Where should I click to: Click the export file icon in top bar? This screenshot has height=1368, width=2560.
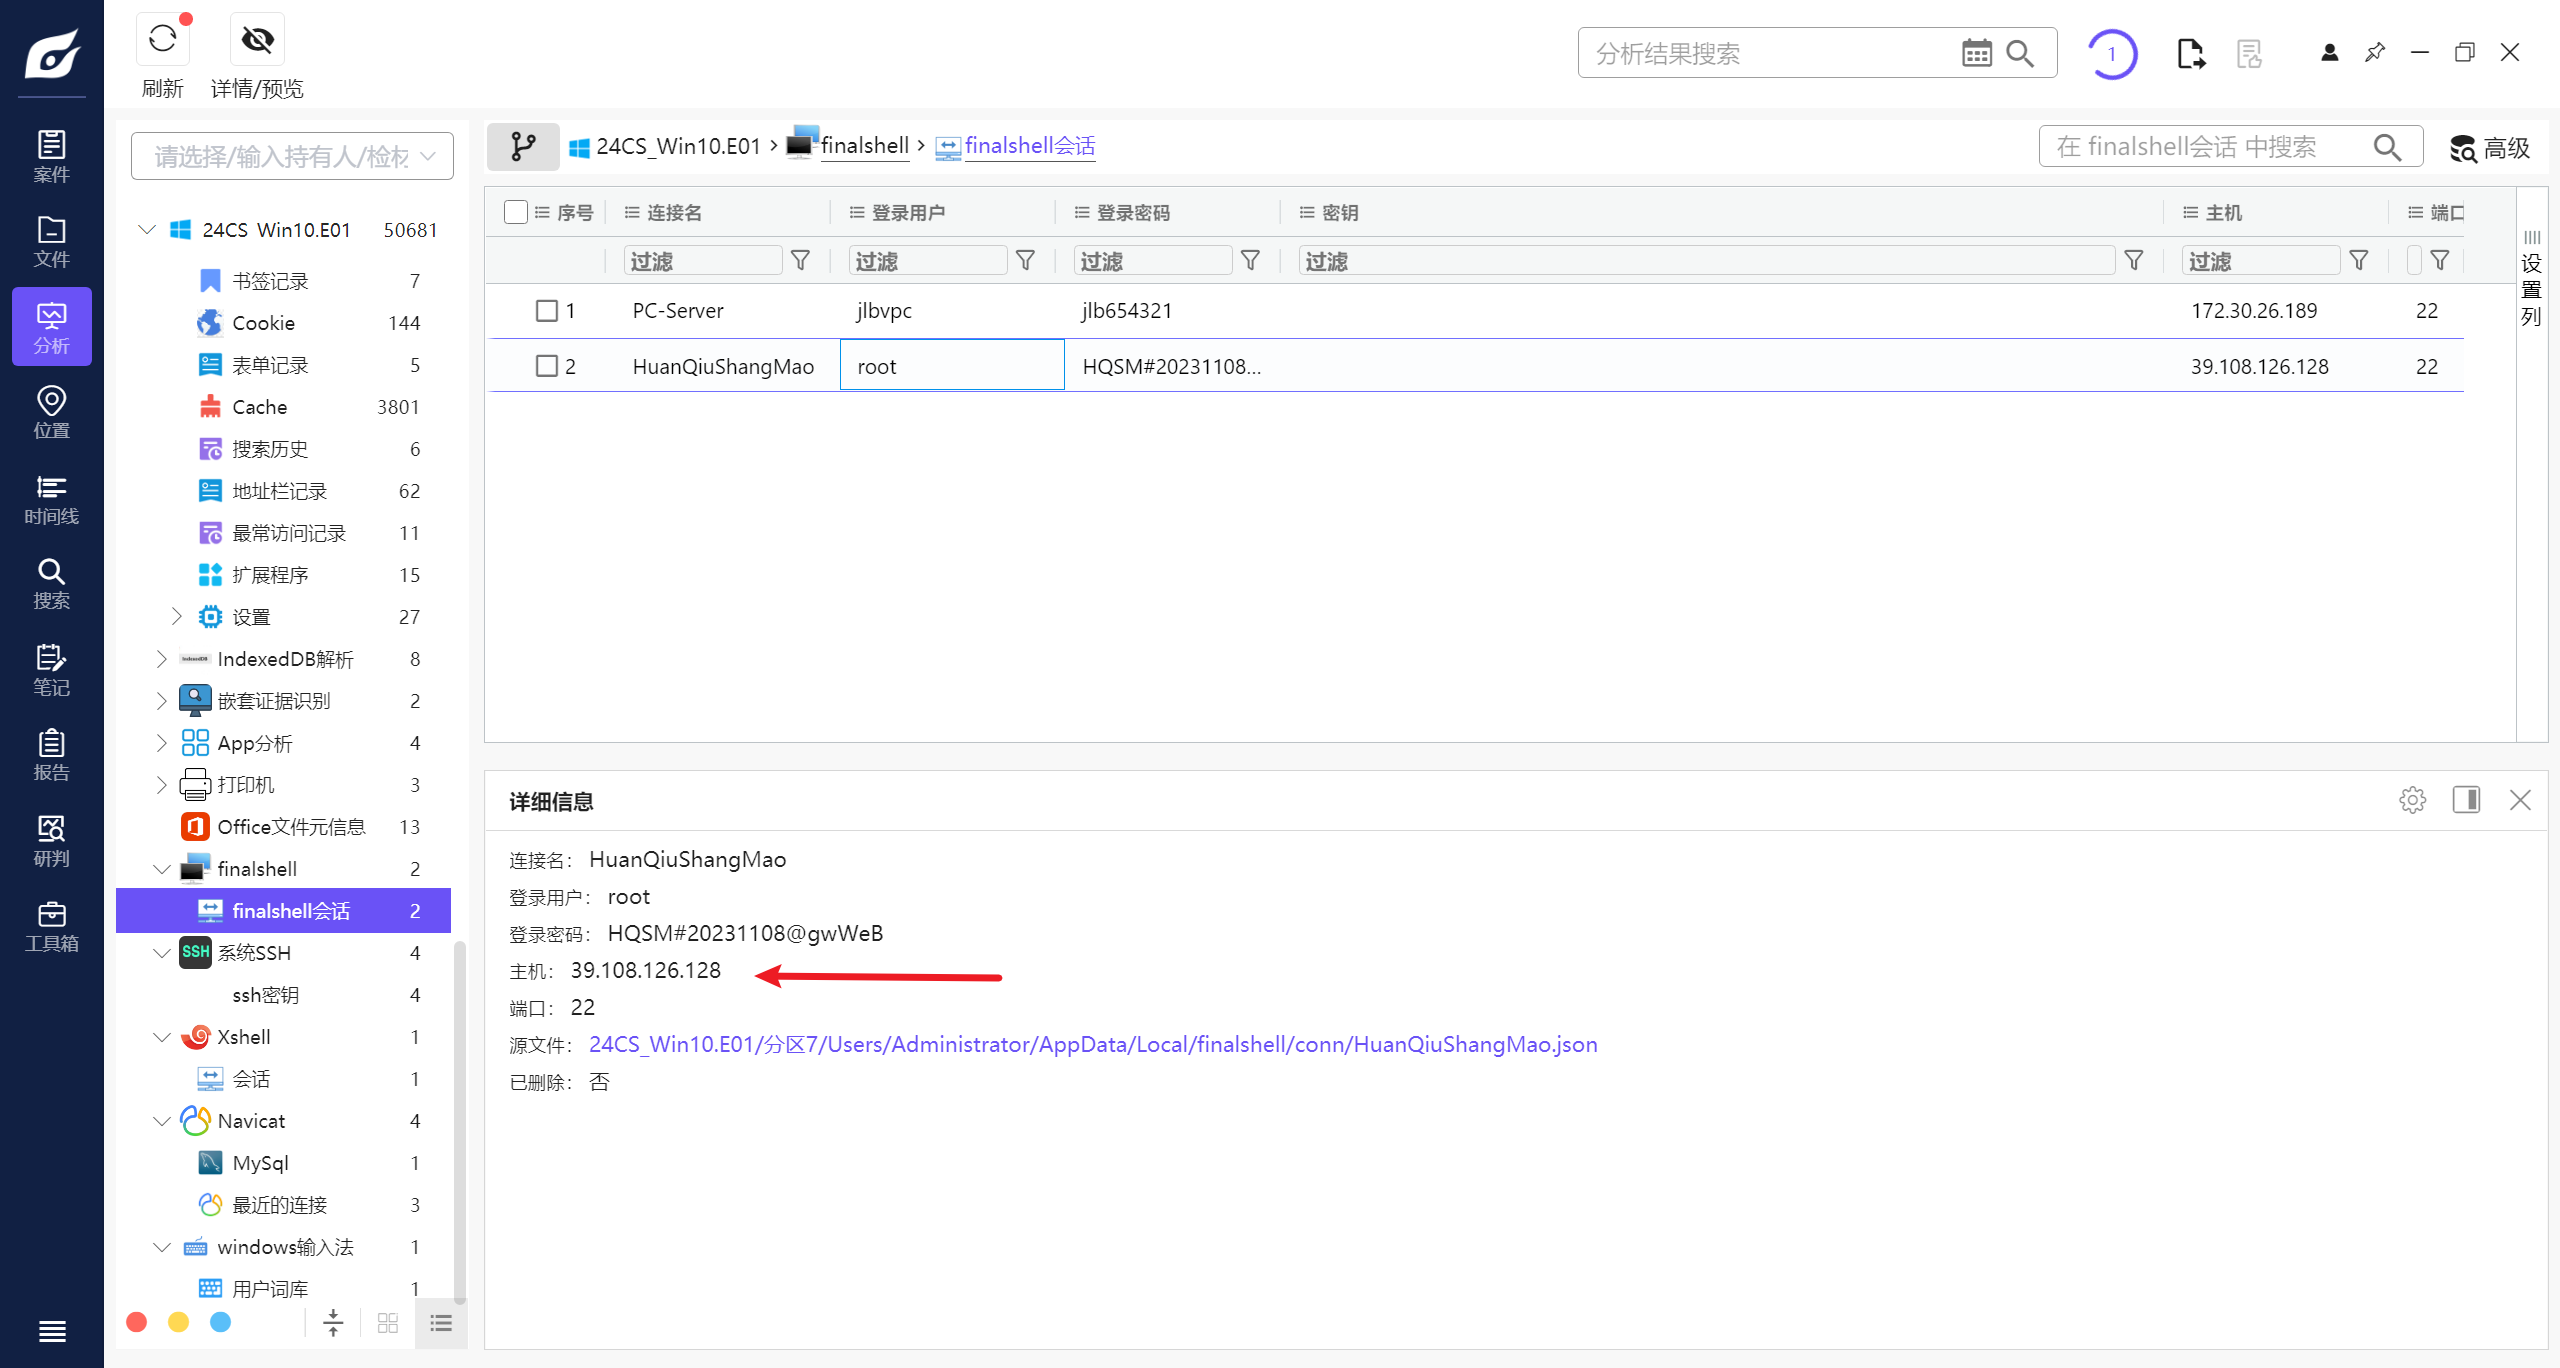click(x=2190, y=53)
